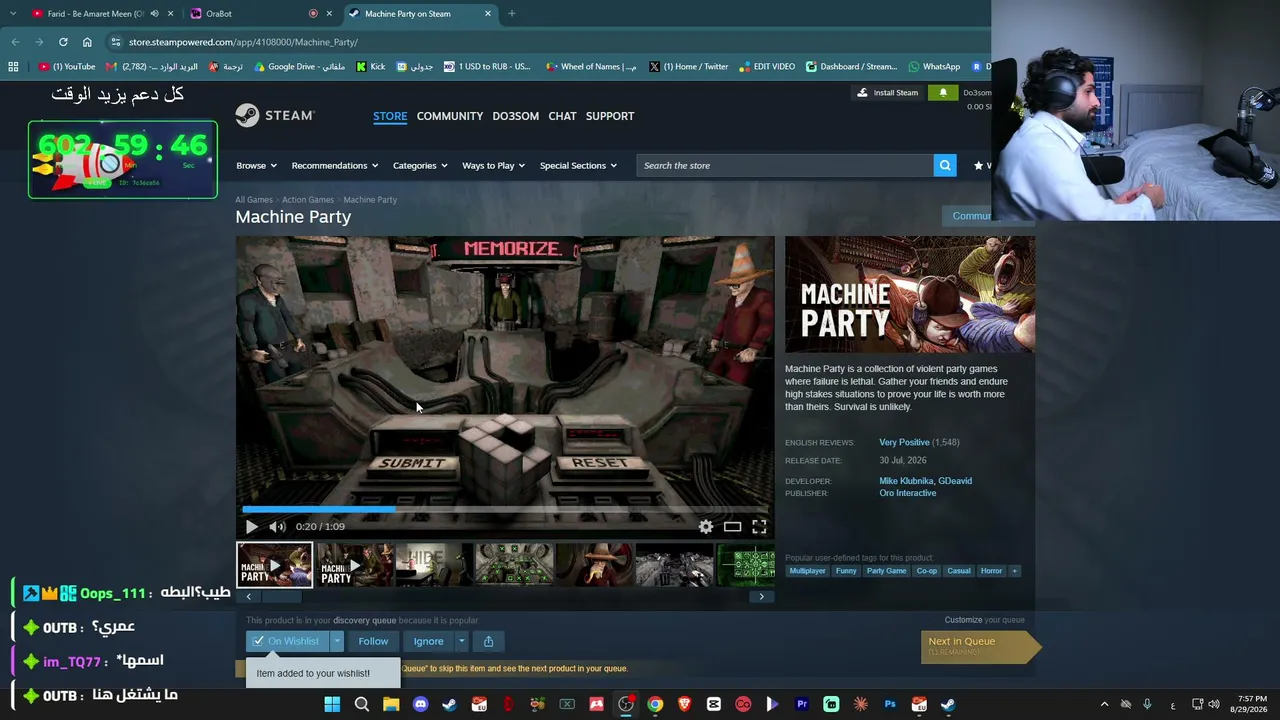
Task: Select the second trailer thumbnail
Action: [x=355, y=565]
